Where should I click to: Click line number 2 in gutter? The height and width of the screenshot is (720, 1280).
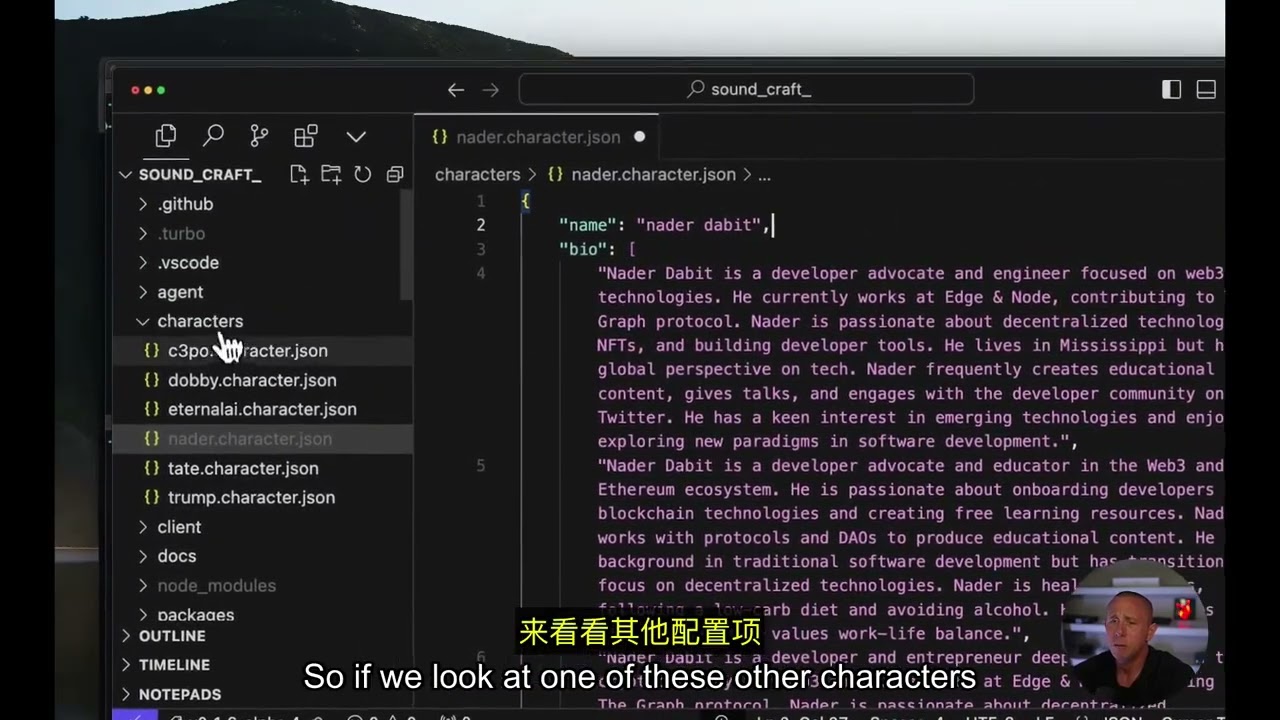pyautogui.click(x=481, y=225)
